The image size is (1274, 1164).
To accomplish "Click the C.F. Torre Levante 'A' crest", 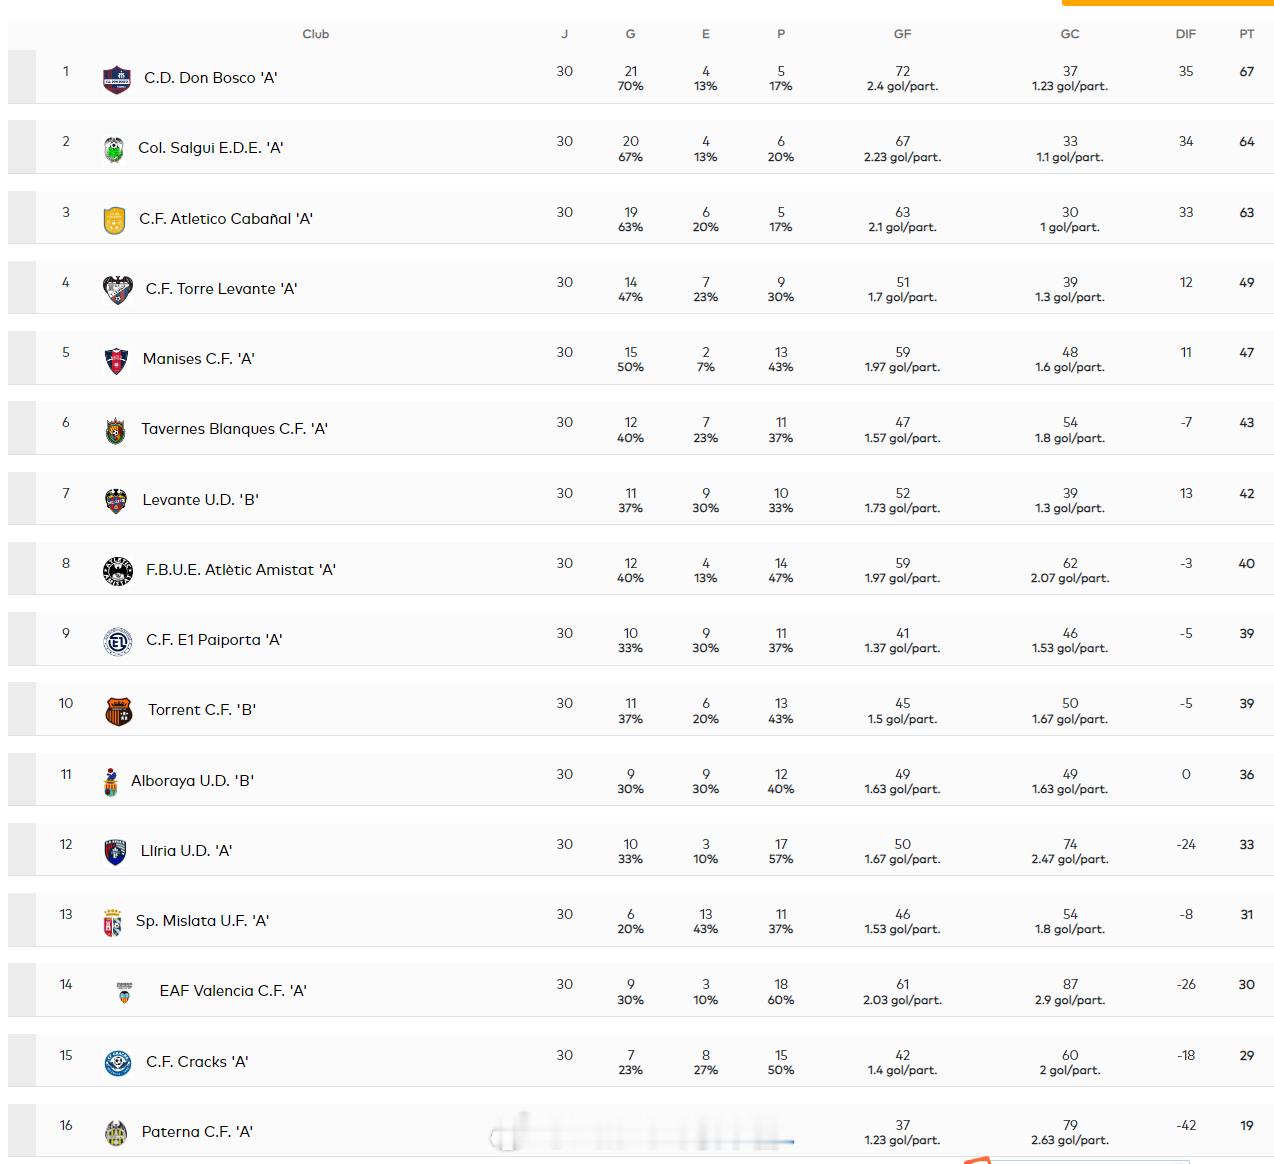I will coord(118,290).
